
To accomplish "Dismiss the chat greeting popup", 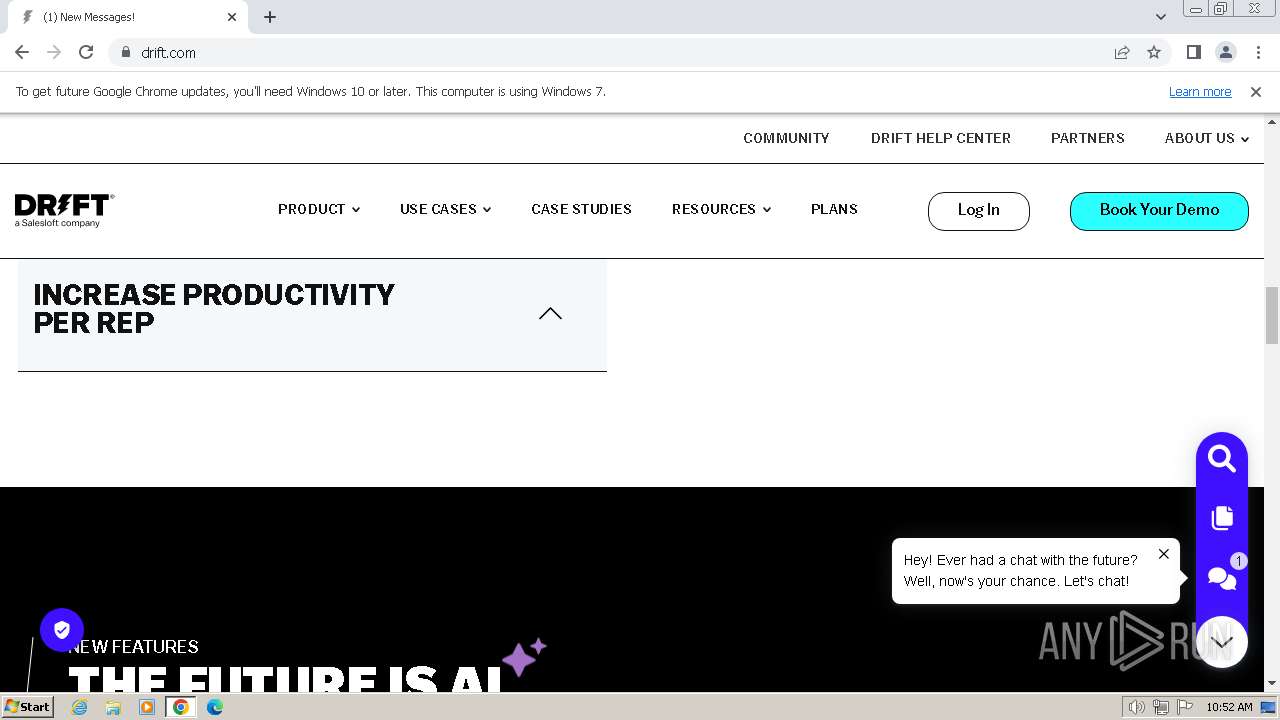I will [x=1163, y=554].
